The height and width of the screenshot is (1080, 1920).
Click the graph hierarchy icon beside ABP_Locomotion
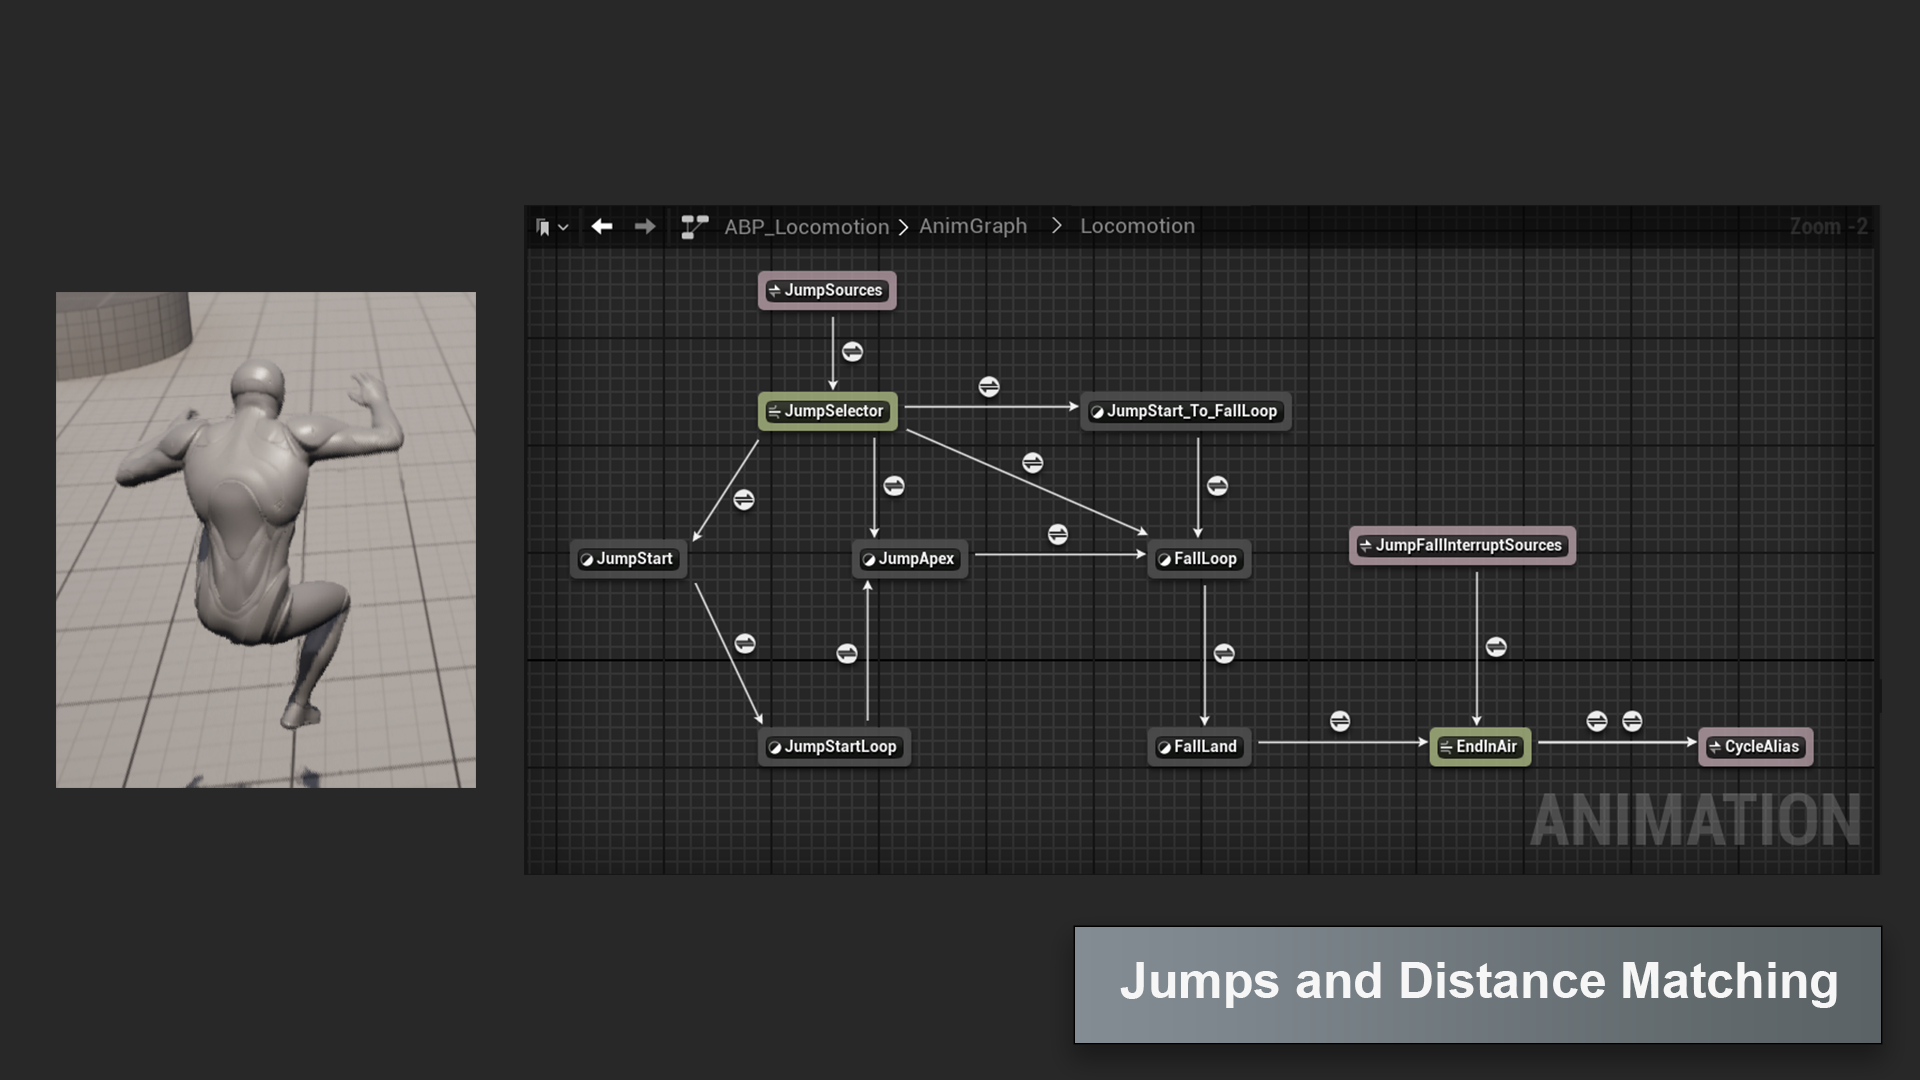click(x=694, y=227)
